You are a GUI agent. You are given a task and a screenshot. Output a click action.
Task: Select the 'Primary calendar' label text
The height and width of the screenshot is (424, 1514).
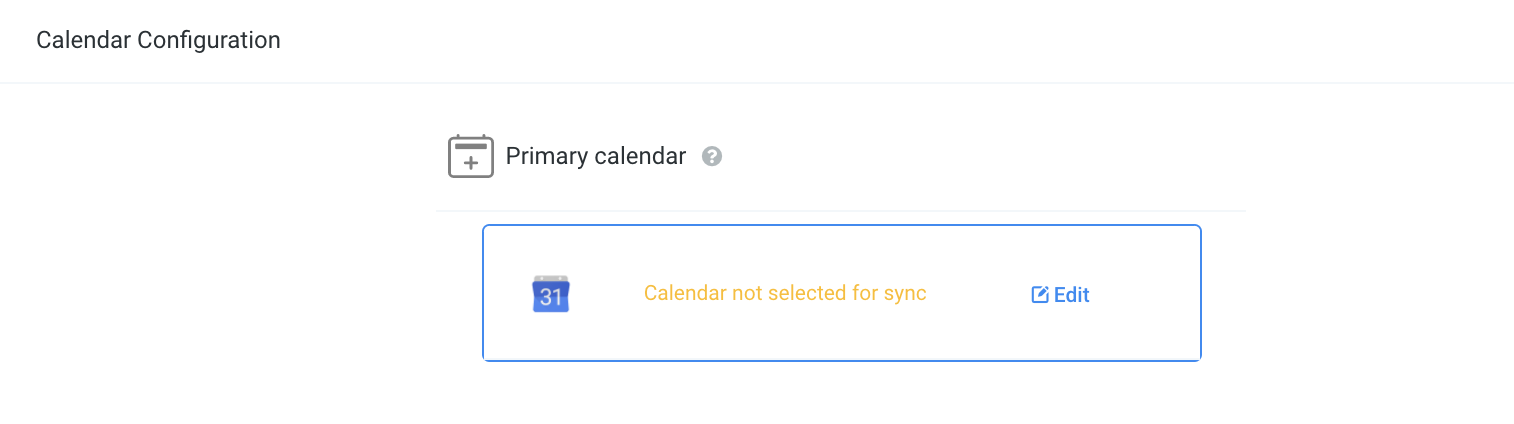(596, 156)
